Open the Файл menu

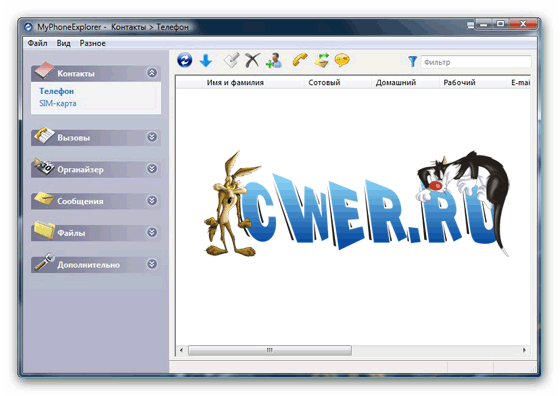tap(38, 43)
